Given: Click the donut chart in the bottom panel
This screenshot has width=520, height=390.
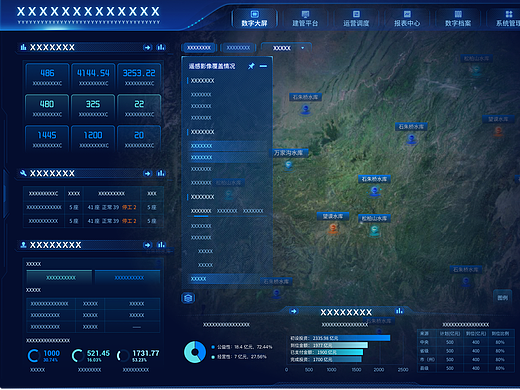Looking at the screenshot, I should pos(195,352).
